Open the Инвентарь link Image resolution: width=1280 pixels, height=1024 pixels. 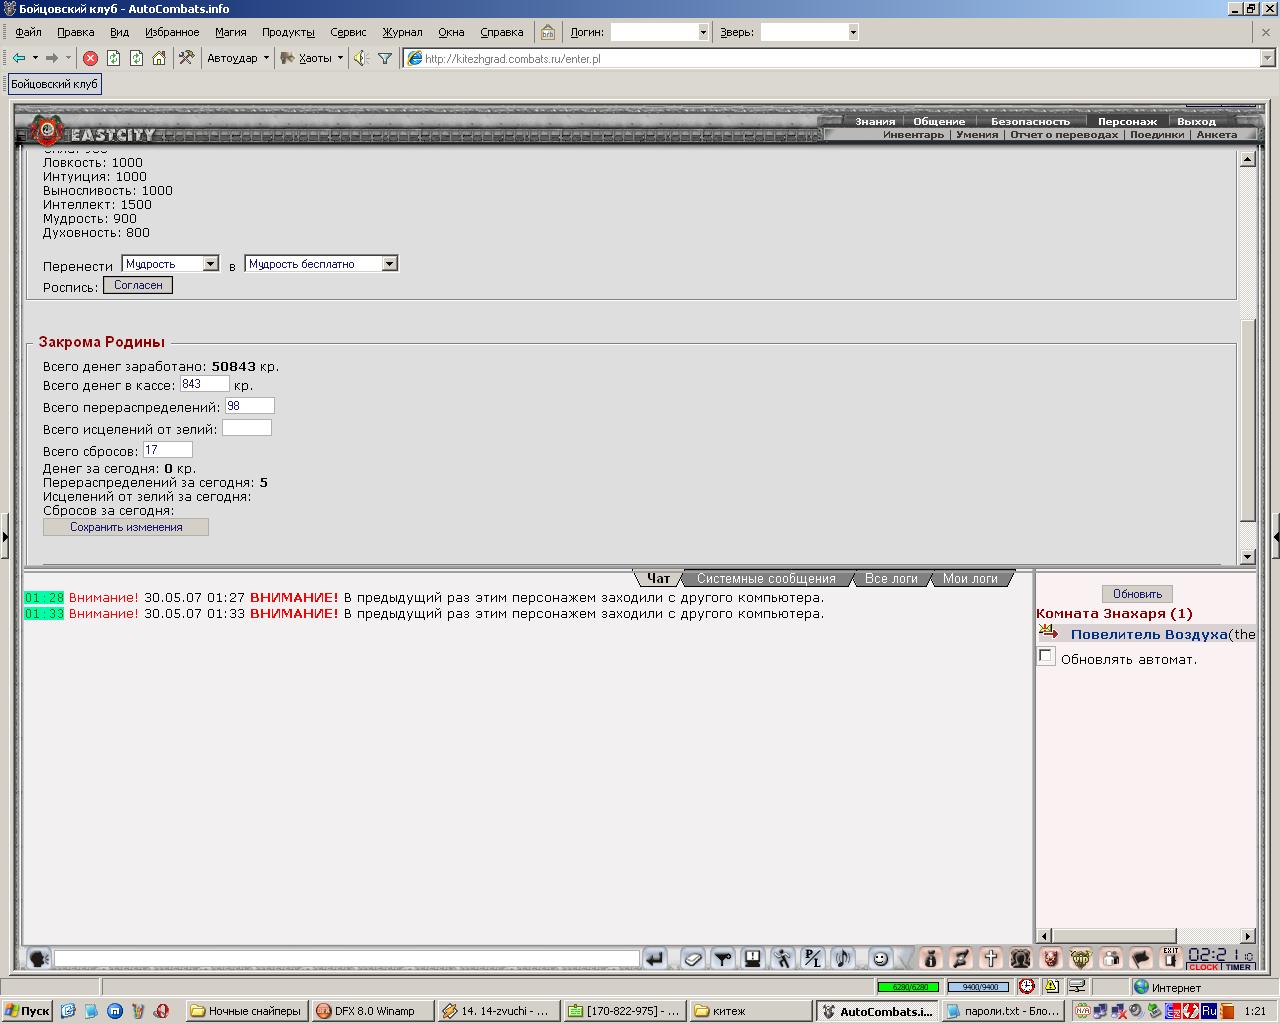913,134
